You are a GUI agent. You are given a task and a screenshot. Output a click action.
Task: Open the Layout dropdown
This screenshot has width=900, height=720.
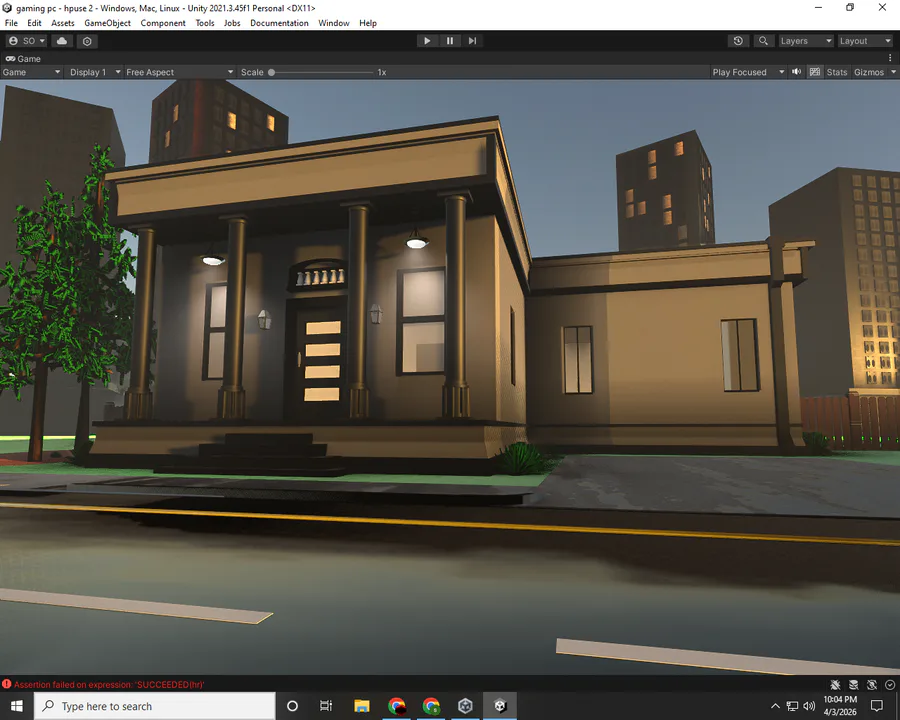point(865,41)
